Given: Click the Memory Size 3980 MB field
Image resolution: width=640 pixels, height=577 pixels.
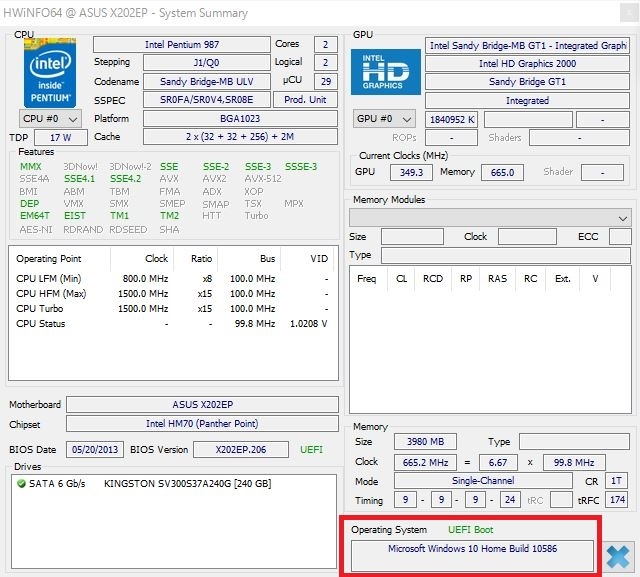Looking at the screenshot, I should [x=425, y=442].
